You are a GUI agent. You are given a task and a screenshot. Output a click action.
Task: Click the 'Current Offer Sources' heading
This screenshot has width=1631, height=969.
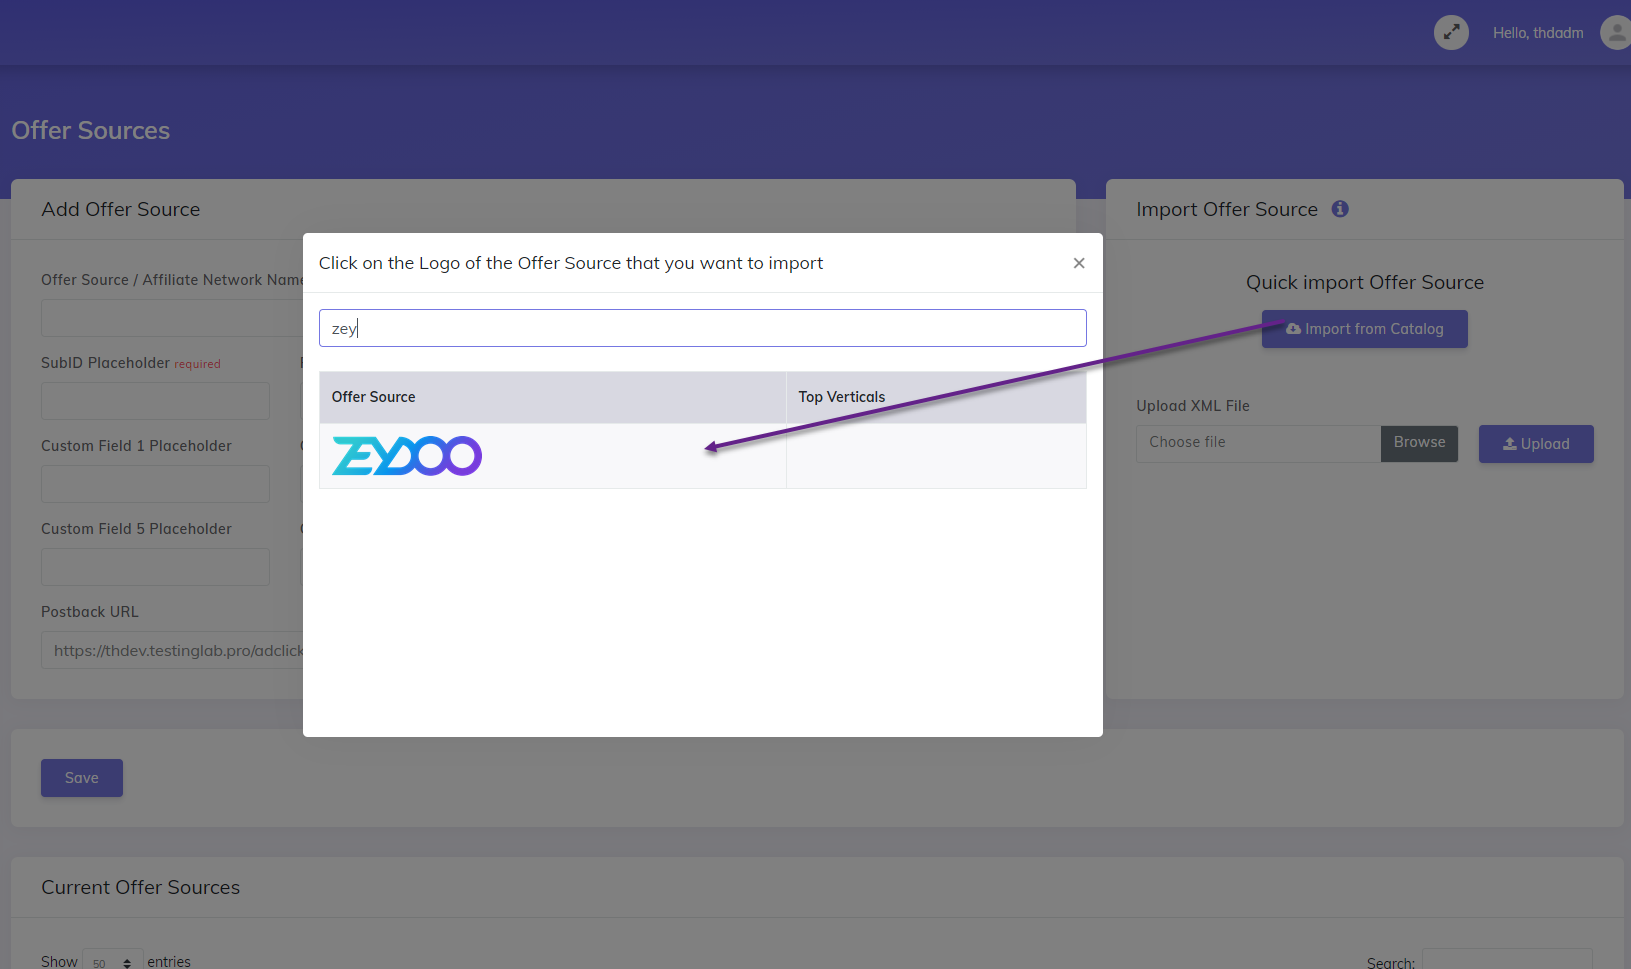pos(141,888)
